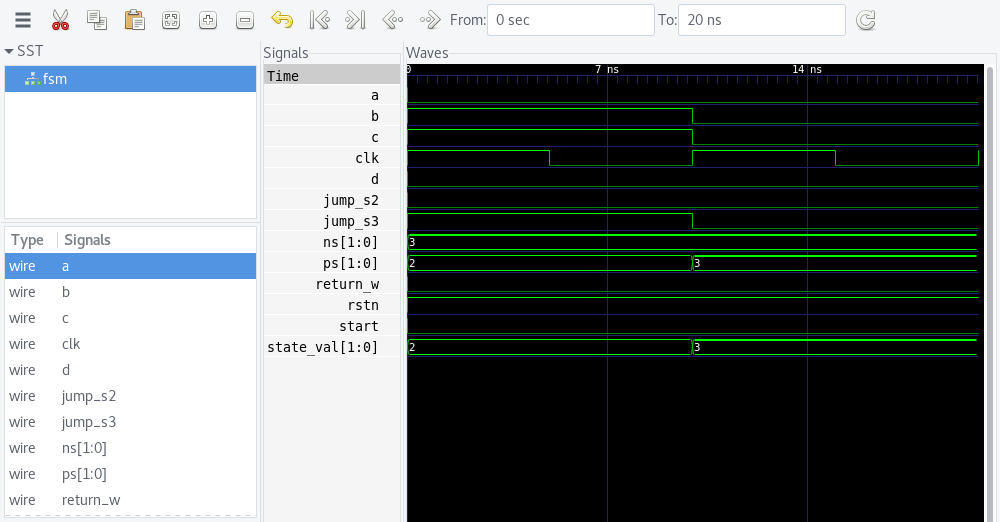Edit the To time field

[761, 20]
